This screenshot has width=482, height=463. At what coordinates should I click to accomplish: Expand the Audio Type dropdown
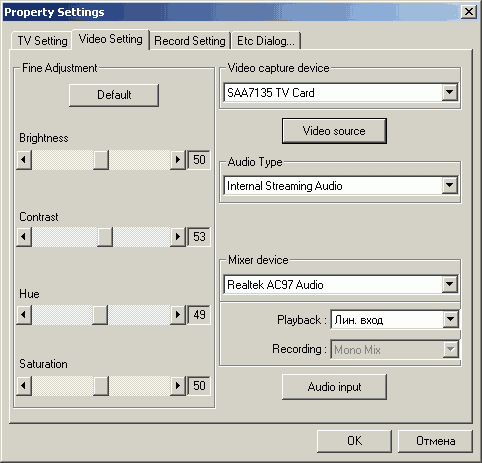coord(450,185)
